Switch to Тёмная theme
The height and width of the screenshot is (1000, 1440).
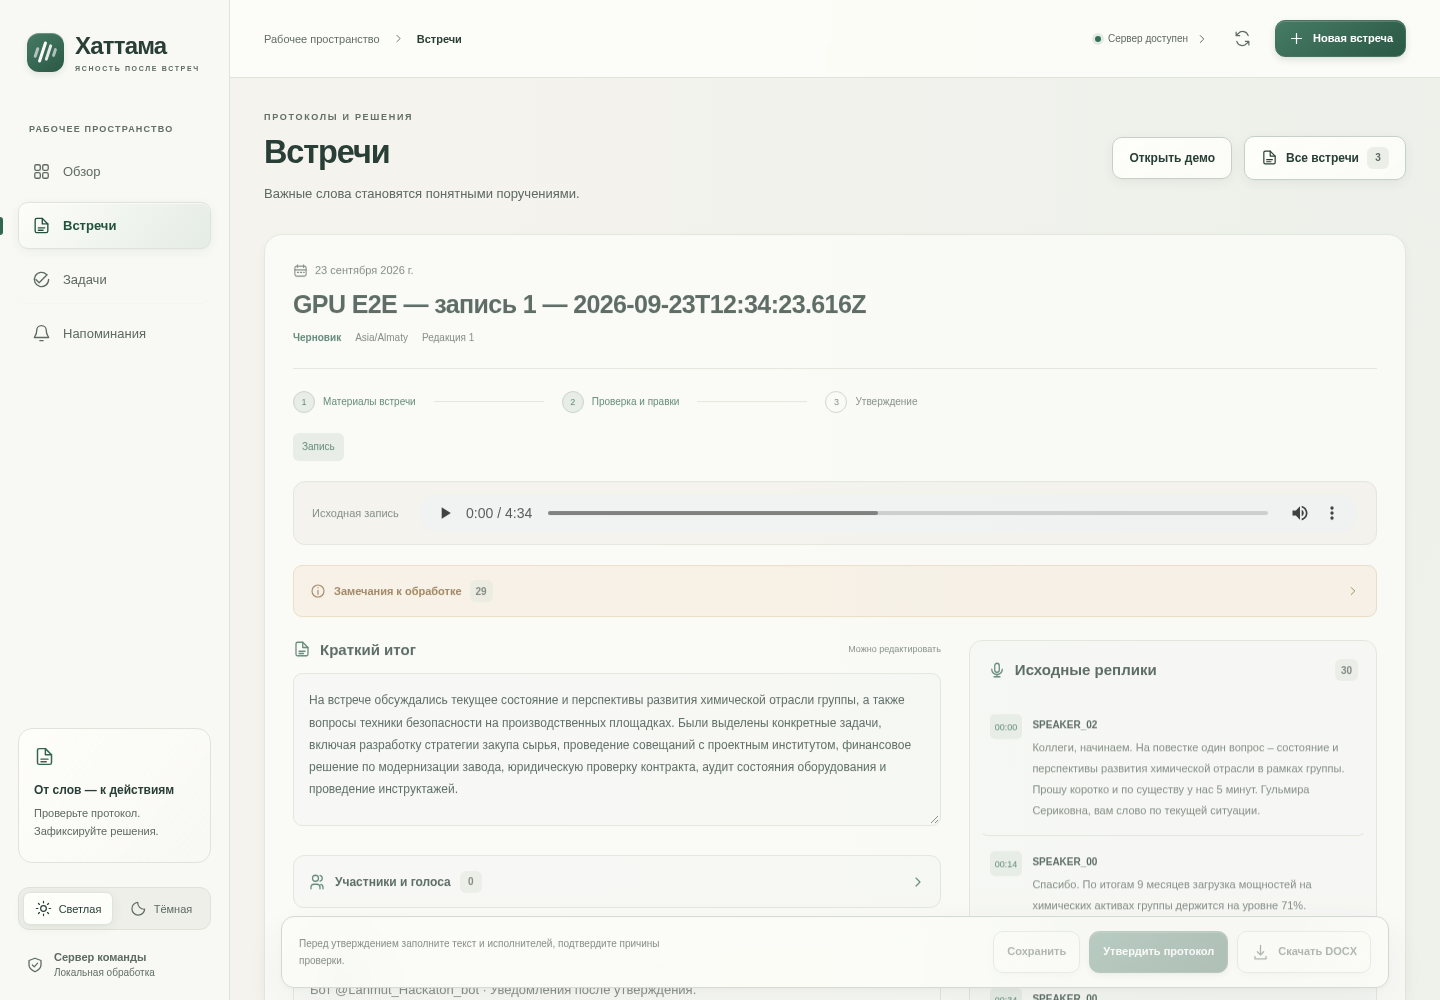pyautogui.click(x=162, y=909)
